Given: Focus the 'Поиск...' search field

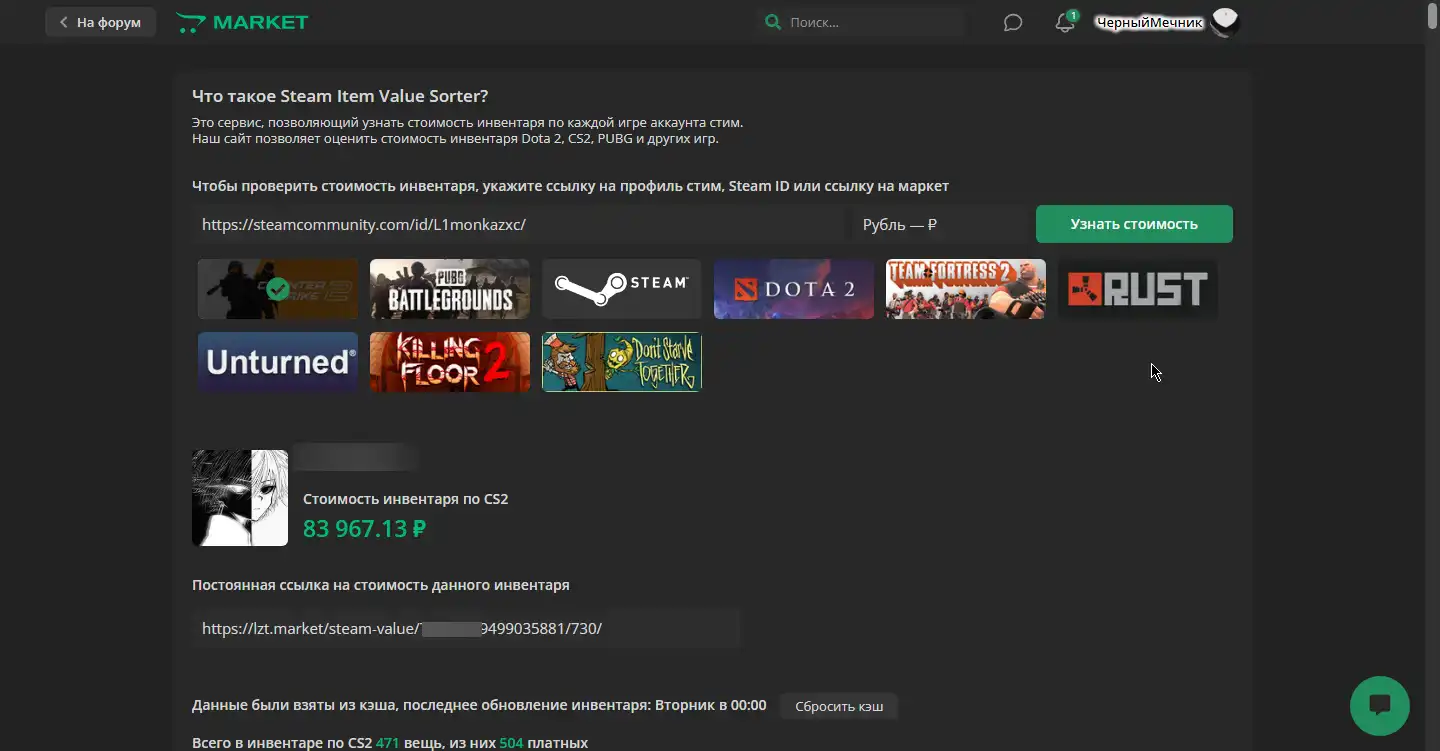Looking at the screenshot, I should pos(874,22).
